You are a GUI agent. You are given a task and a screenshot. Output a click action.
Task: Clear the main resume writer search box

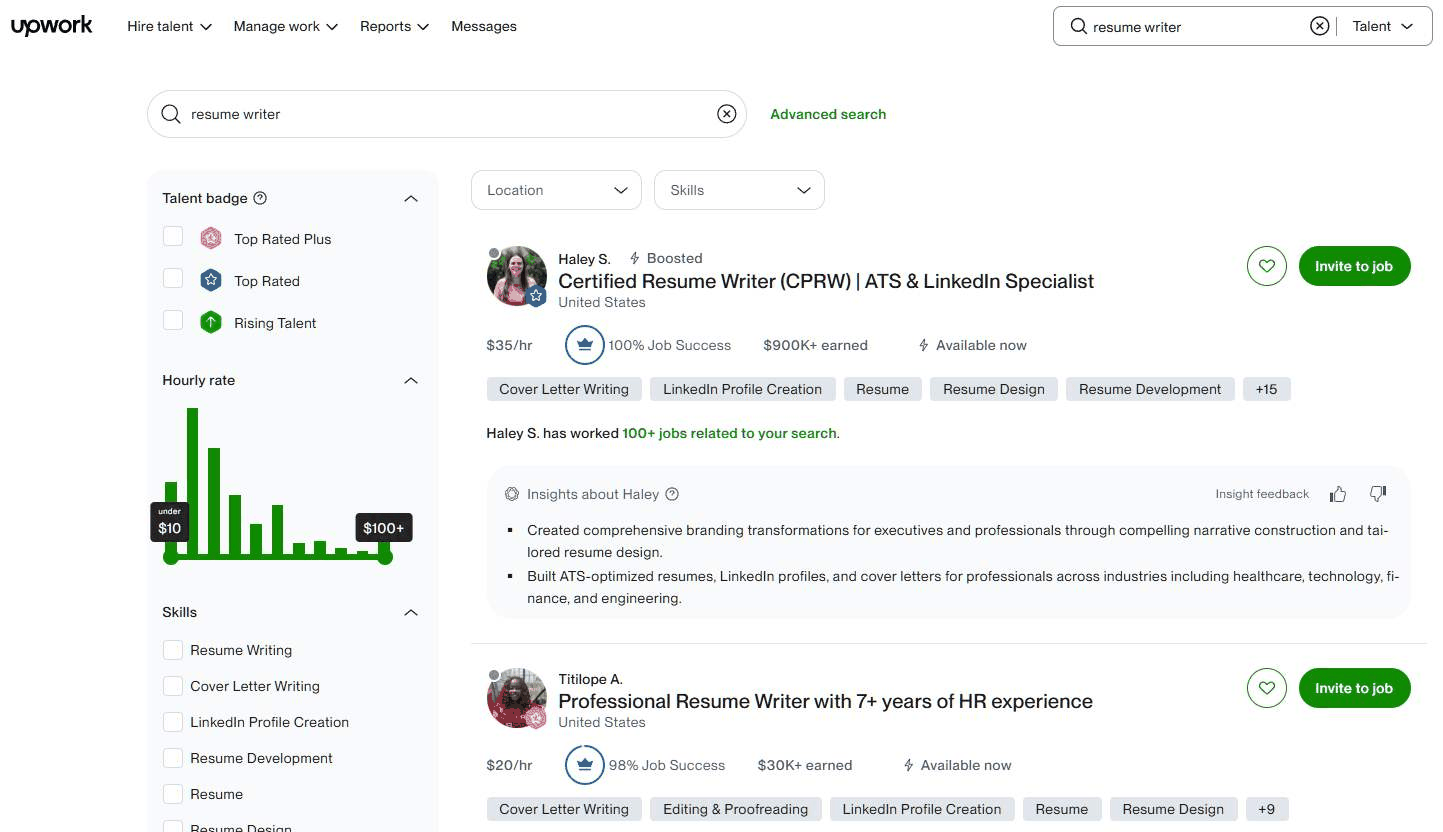tap(727, 114)
